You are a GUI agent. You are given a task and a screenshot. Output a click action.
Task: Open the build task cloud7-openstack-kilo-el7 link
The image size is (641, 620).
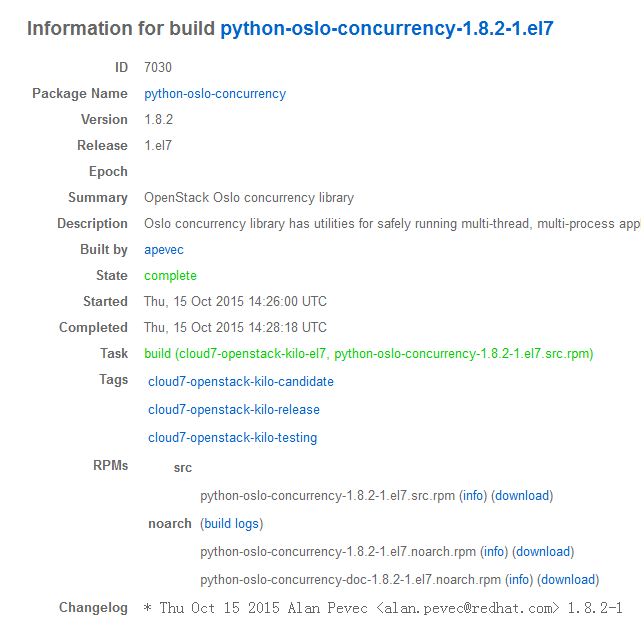(x=369, y=354)
